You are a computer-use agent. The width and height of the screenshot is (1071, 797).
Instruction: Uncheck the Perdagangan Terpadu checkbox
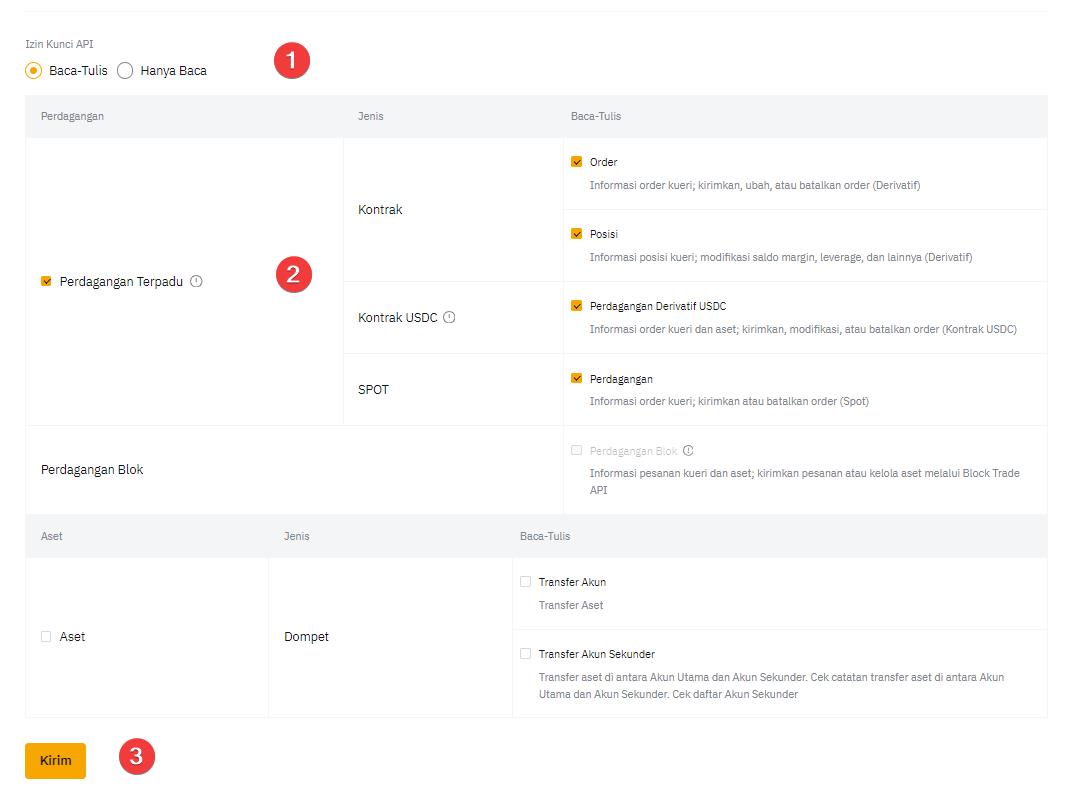[46, 282]
